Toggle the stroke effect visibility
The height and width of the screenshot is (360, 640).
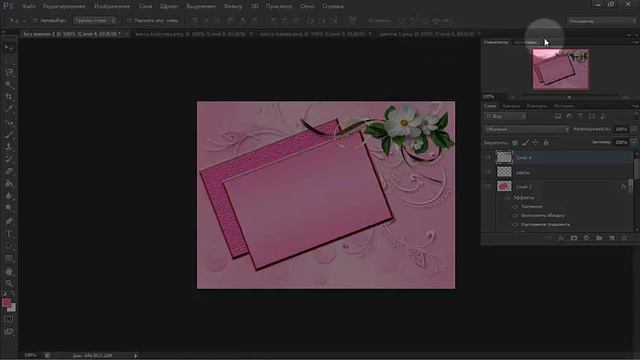click(515, 216)
